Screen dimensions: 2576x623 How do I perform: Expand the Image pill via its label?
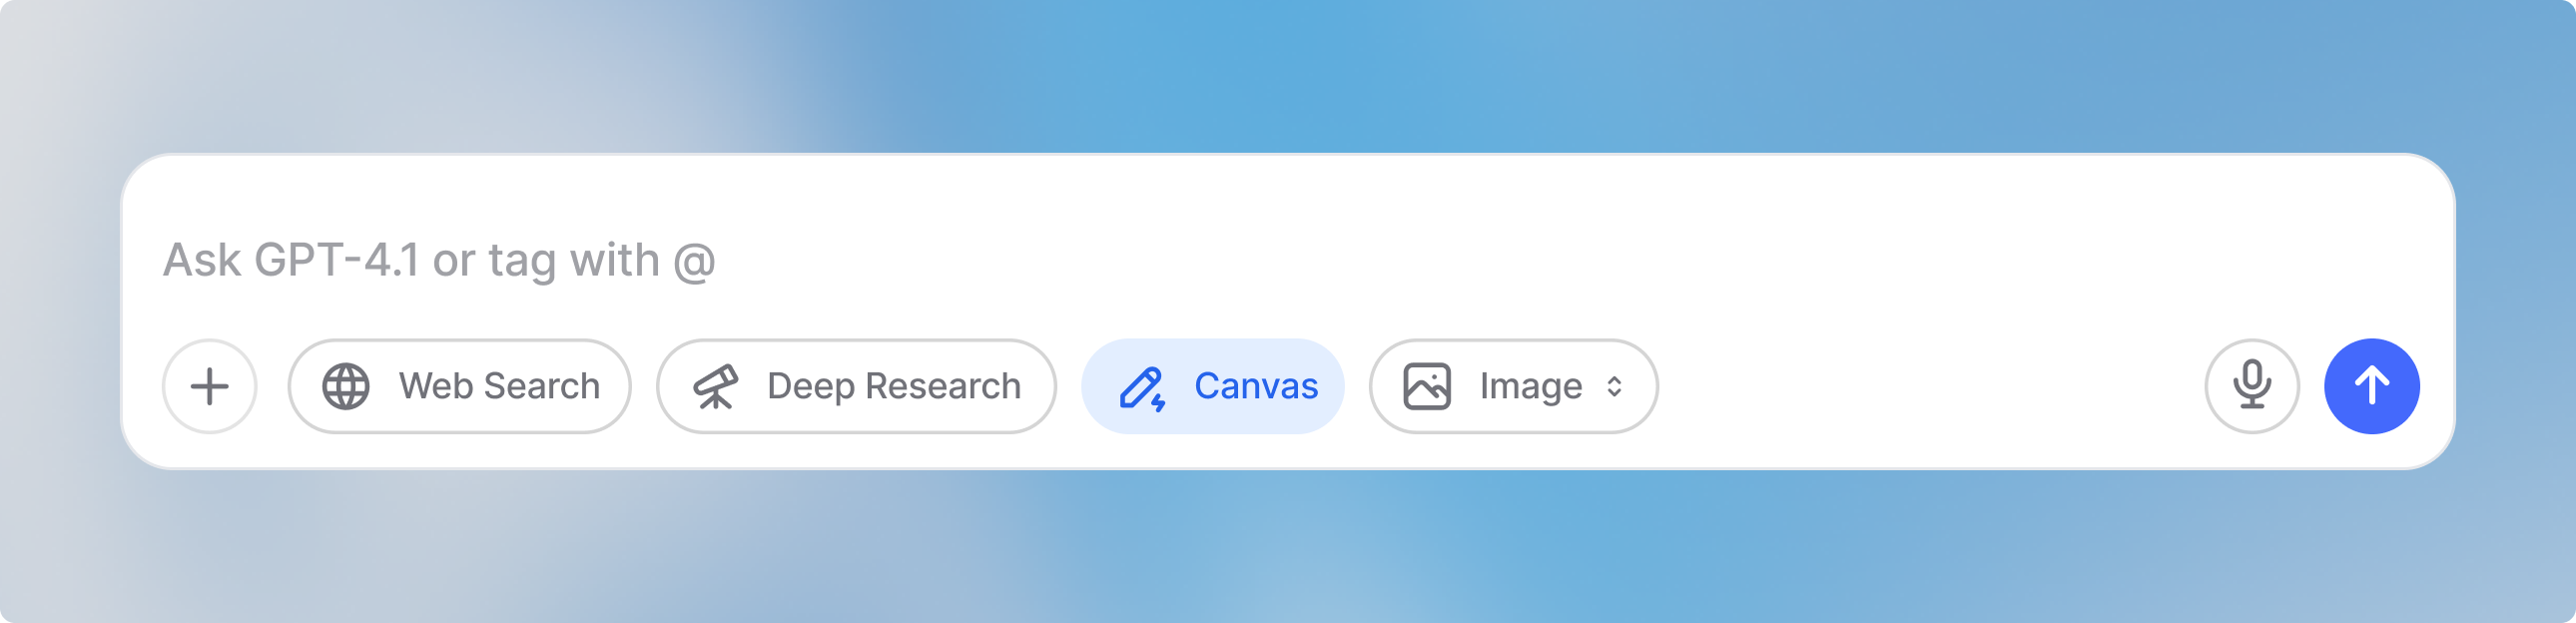pos(1531,386)
